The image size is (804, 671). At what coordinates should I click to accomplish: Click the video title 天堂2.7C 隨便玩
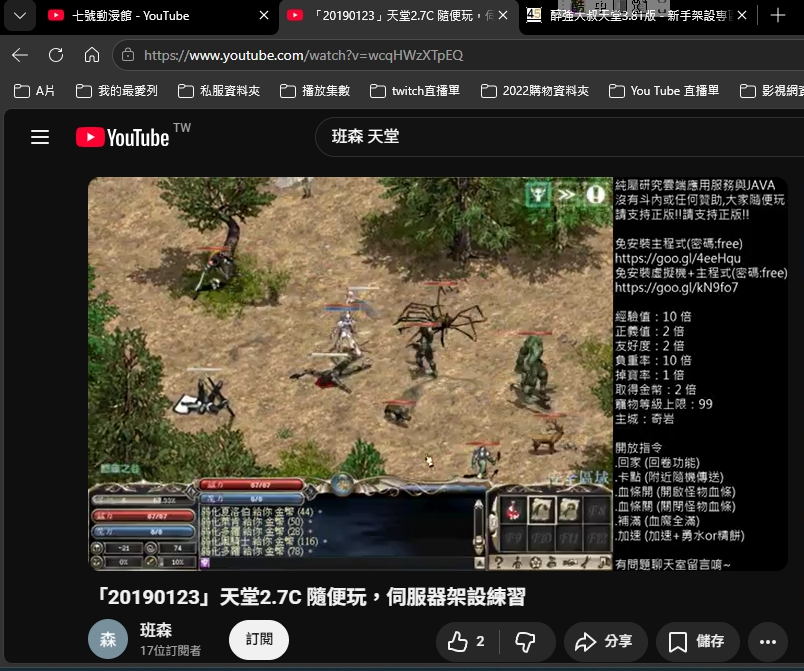[x=312, y=597]
